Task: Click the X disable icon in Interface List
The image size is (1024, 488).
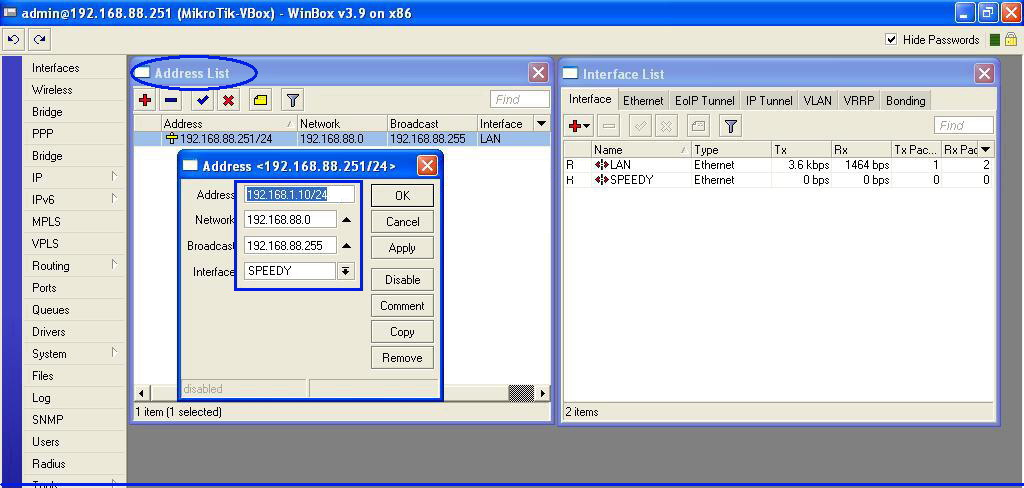Action: (x=666, y=125)
